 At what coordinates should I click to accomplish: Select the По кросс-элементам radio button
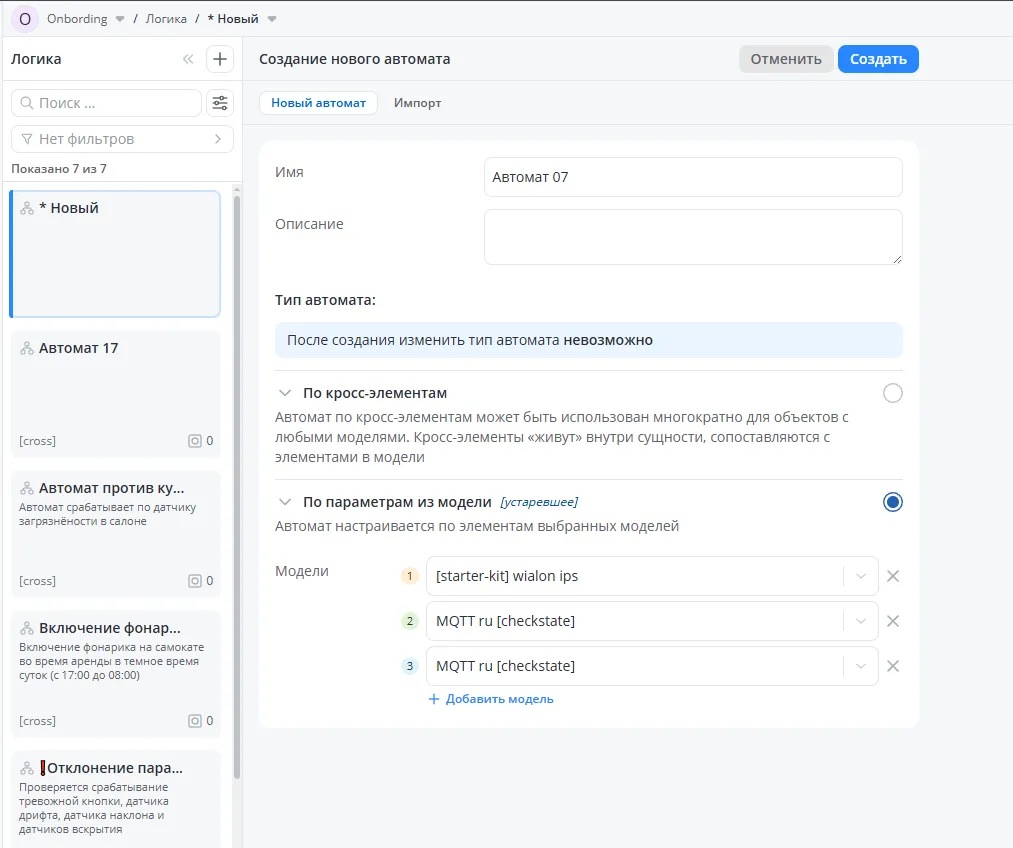pyautogui.click(x=892, y=393)
